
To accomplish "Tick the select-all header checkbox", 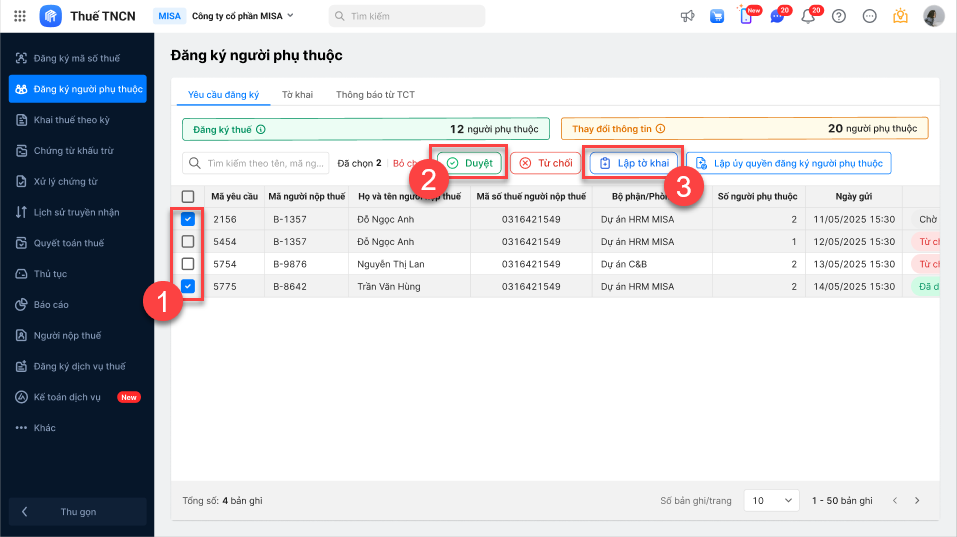I will [x=188, y=197].
